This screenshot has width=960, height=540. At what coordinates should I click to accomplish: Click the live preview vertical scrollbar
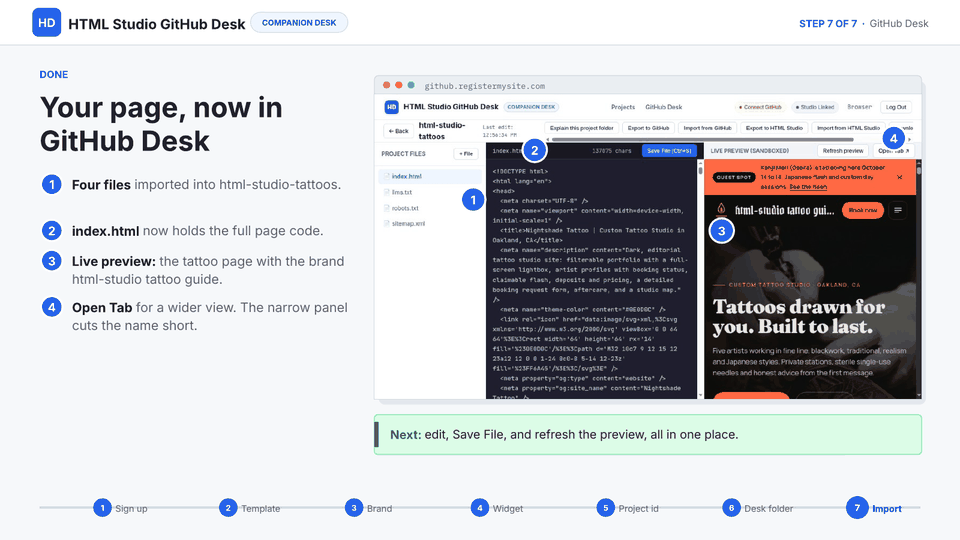click(x=918, y=279)
